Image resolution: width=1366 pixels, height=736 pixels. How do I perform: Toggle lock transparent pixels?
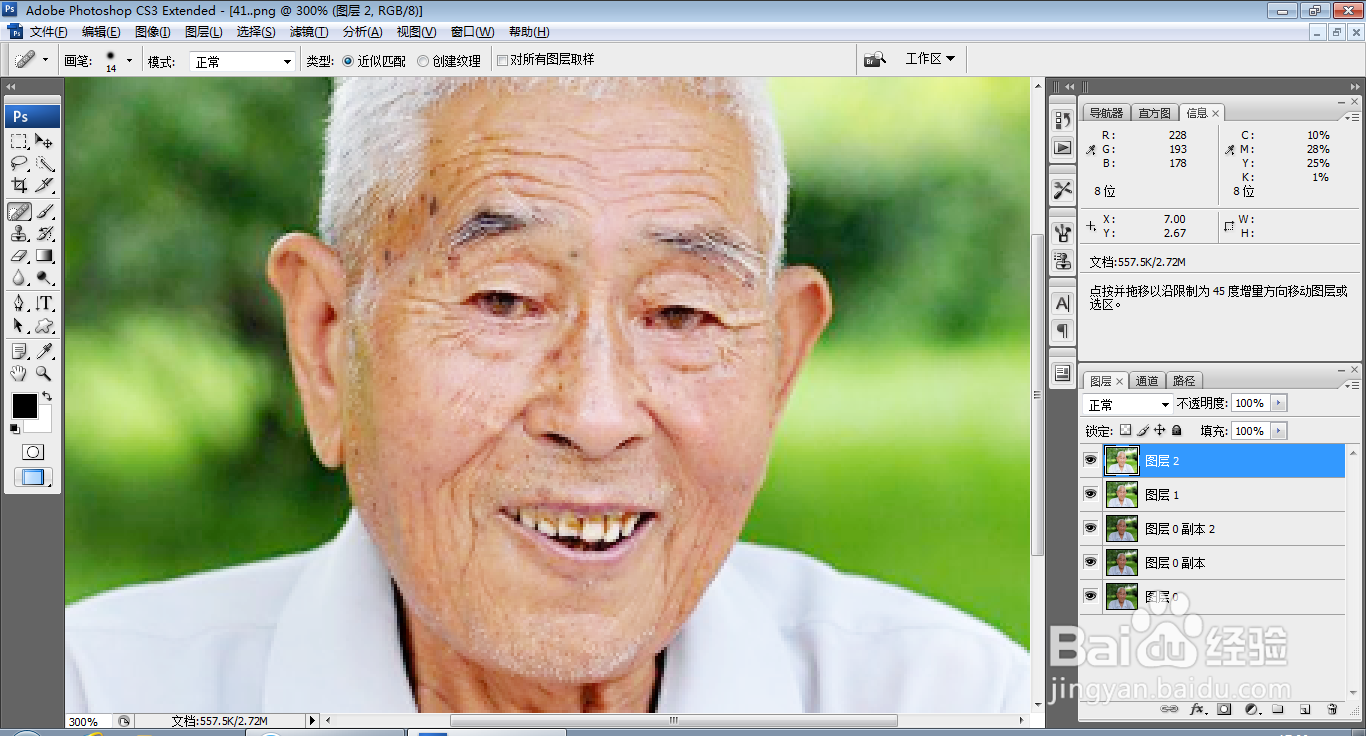[1125, 430]
